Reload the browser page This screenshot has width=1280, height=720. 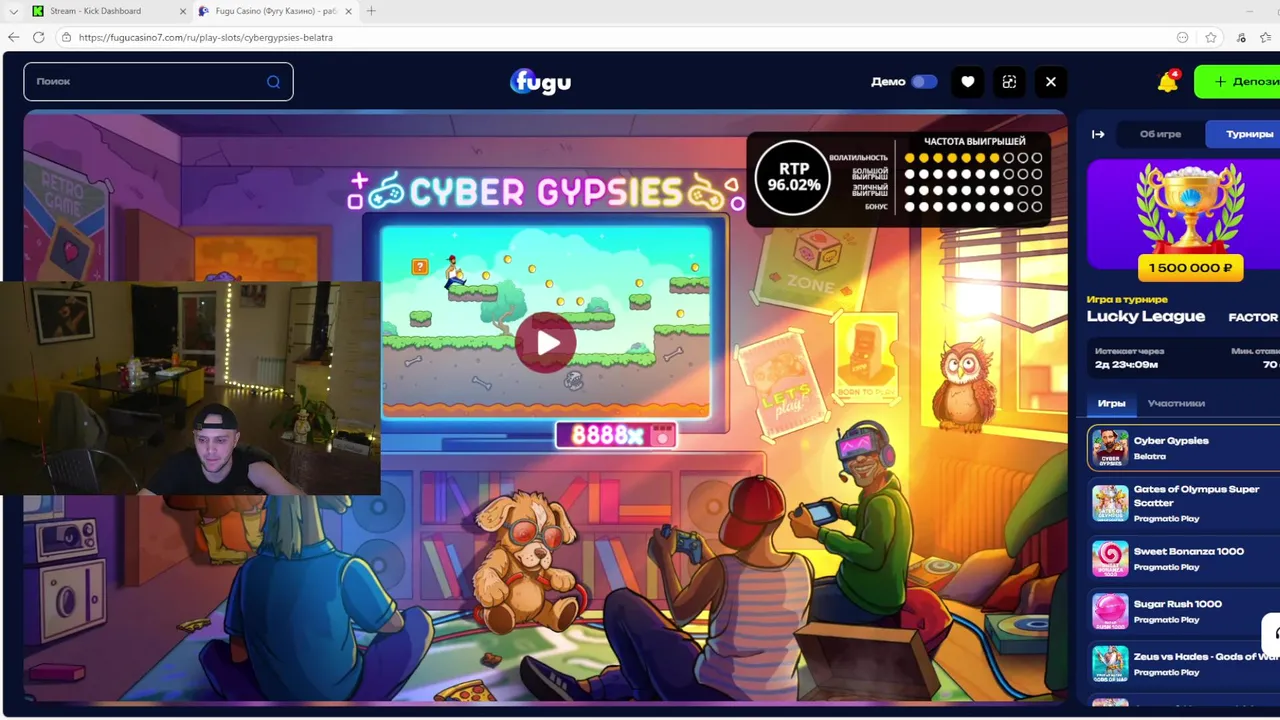click(38, 37)
